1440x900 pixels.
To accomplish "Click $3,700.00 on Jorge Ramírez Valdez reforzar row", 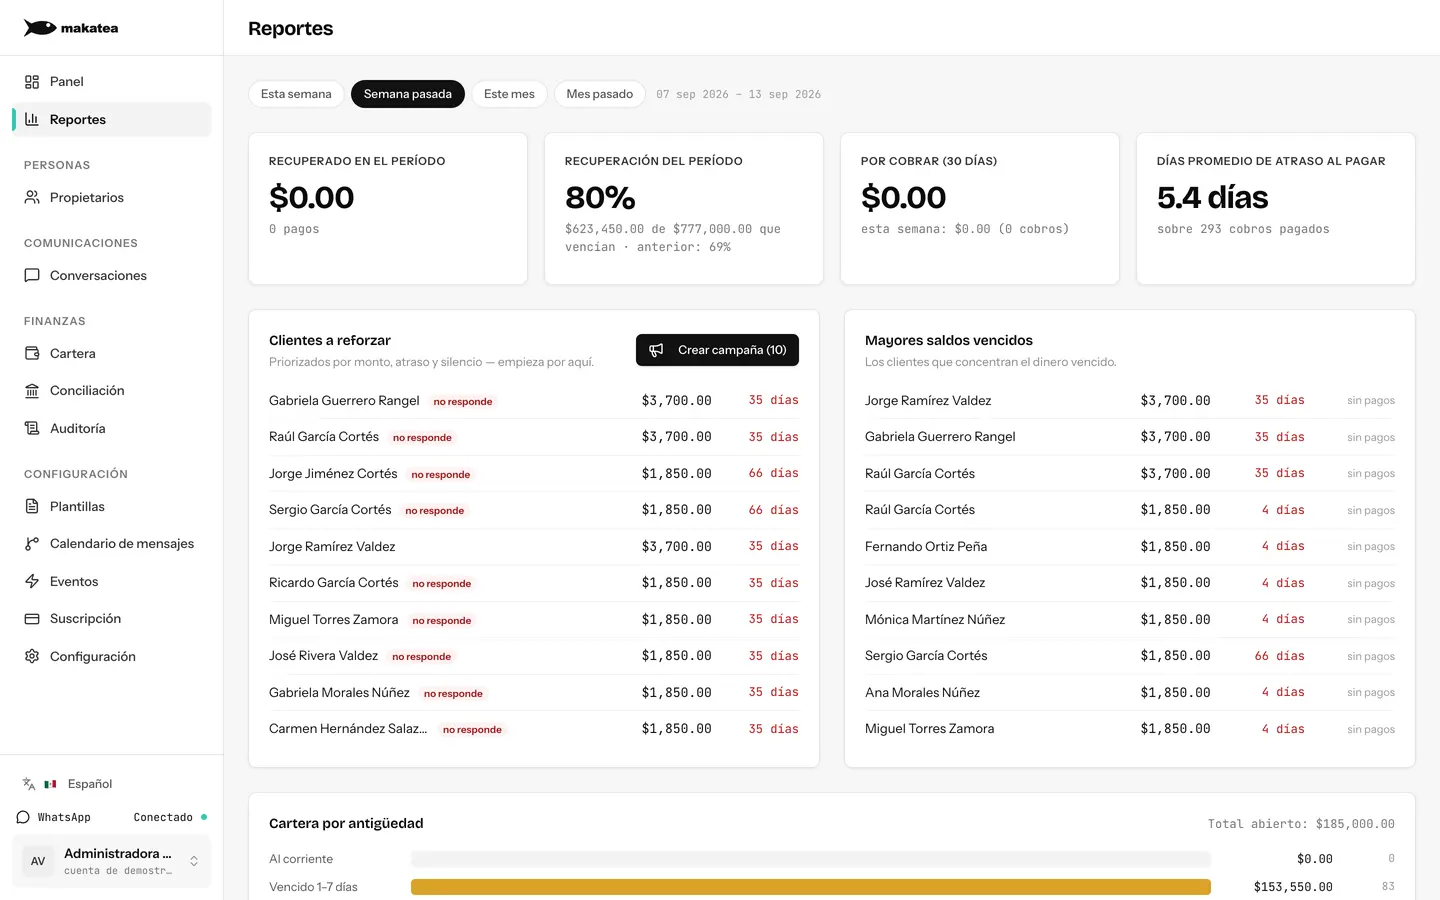I will pos(677,547).
